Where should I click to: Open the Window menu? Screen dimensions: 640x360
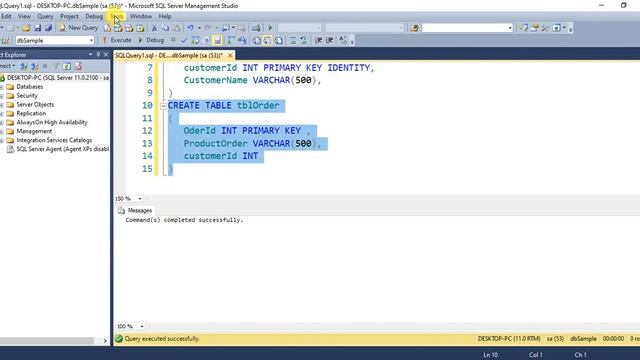[141, 16]
